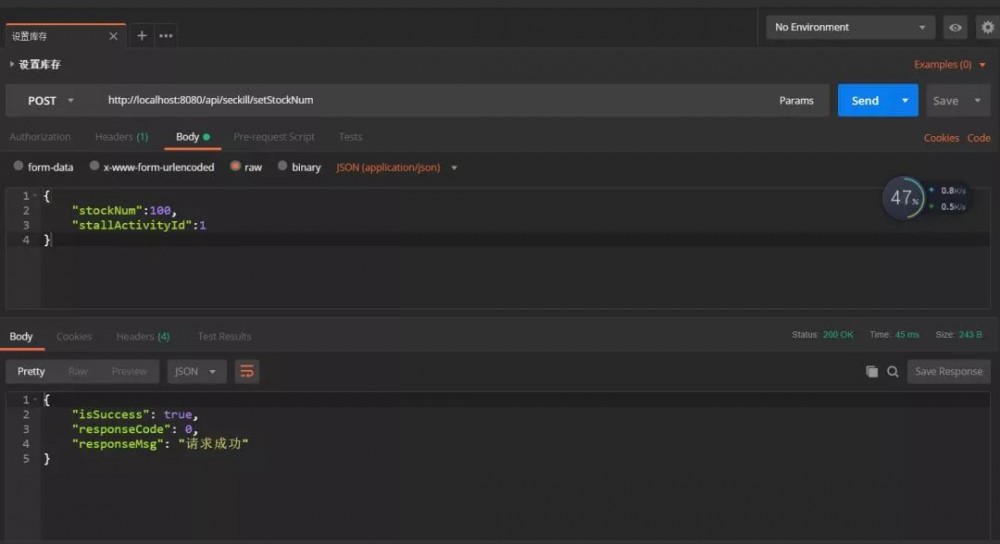Copy the response body to clipboard
The width and height of the screenshot is (1000, 544).
tap(872, 372)
